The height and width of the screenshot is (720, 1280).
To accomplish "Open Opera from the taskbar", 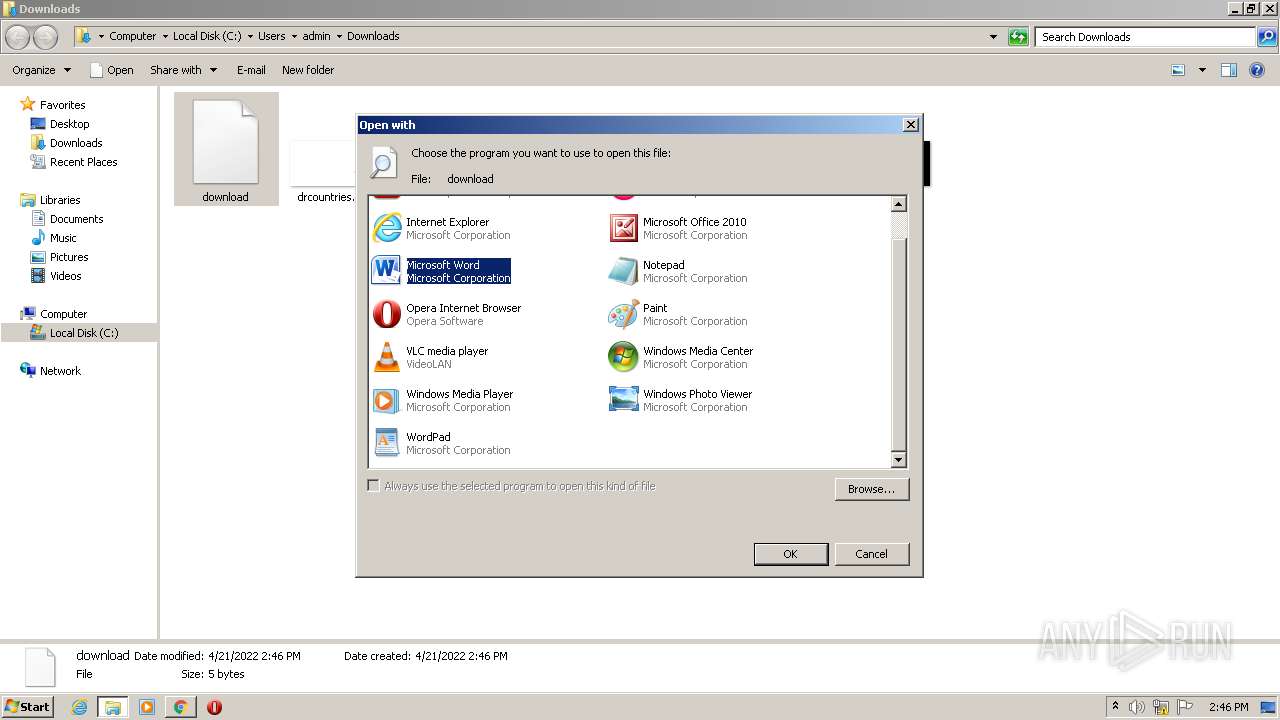I will pyautogui.click(x=214, y=707).
